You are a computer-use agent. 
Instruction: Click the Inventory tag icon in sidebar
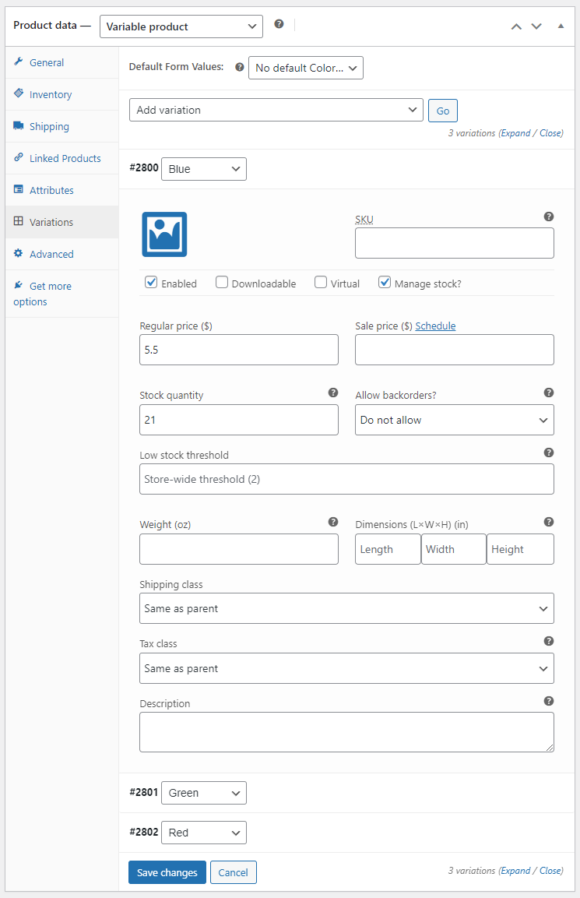pyautogui.click(x=19, y=94)
